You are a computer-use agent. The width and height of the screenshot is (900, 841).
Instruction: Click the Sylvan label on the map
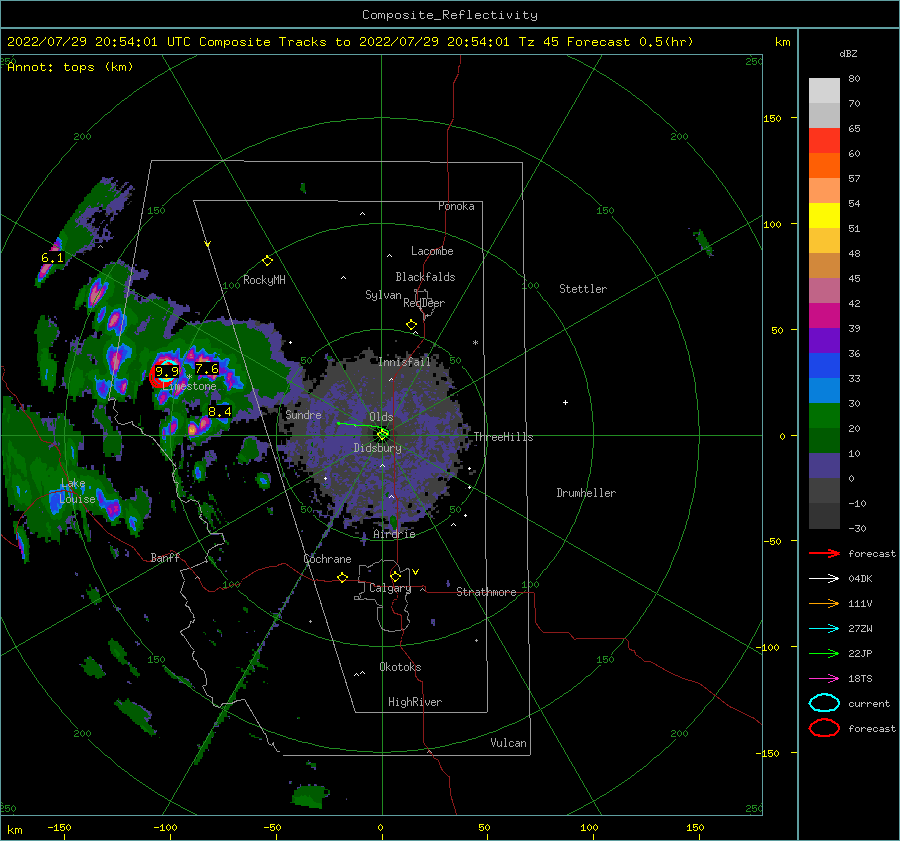point(383,295)
